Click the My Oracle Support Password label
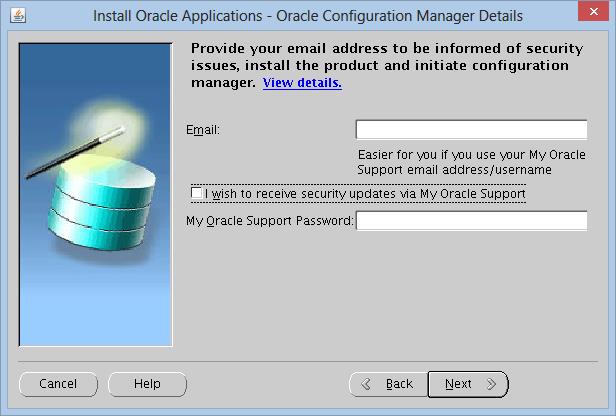This screenshot has width=616, height=416. coord(270,221)
